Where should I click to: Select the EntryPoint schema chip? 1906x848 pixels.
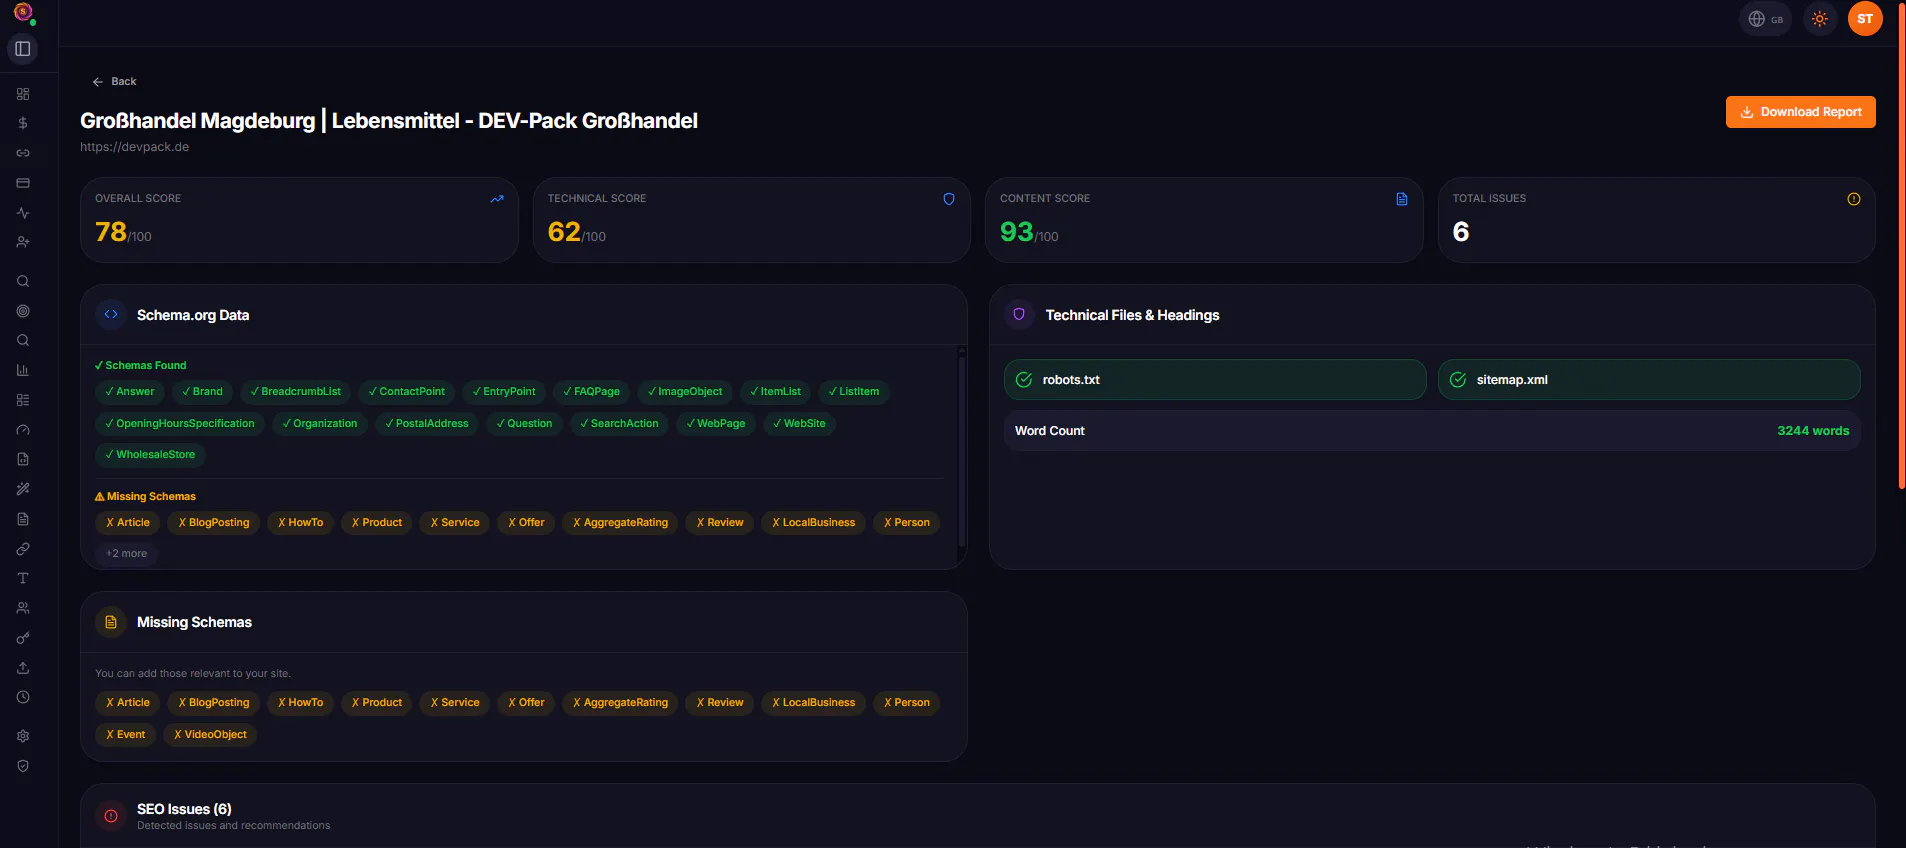click(x=504, y=392)
